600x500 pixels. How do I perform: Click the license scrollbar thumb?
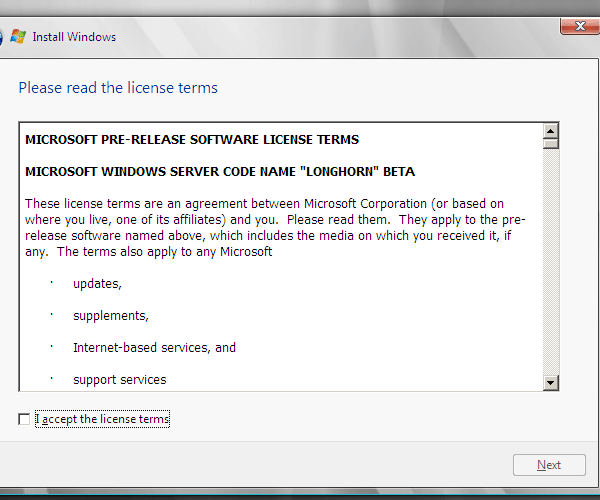pyautogui.click(x=551, y=144)
